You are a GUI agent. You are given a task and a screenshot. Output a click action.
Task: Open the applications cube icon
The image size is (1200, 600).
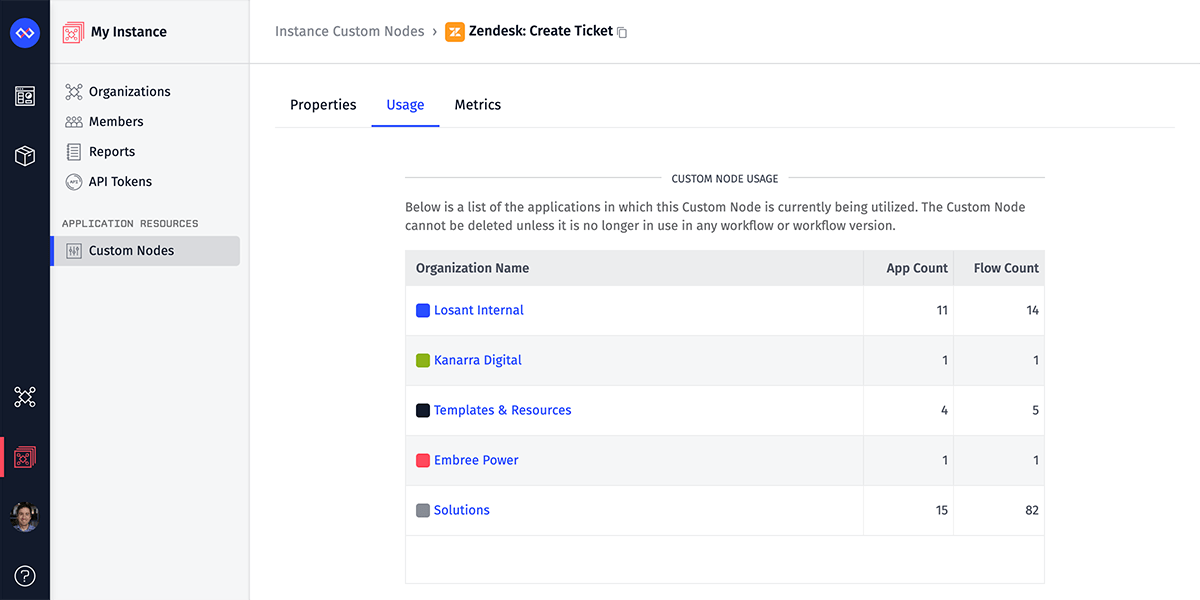[x=25, y=156]
